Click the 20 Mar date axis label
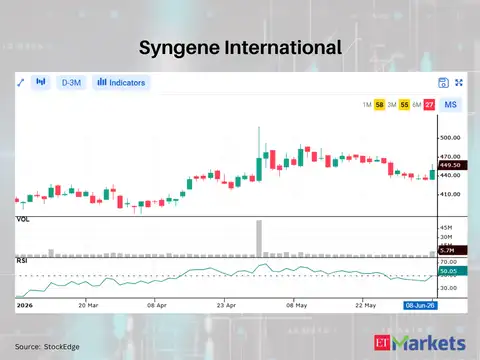 pos(88,305)
